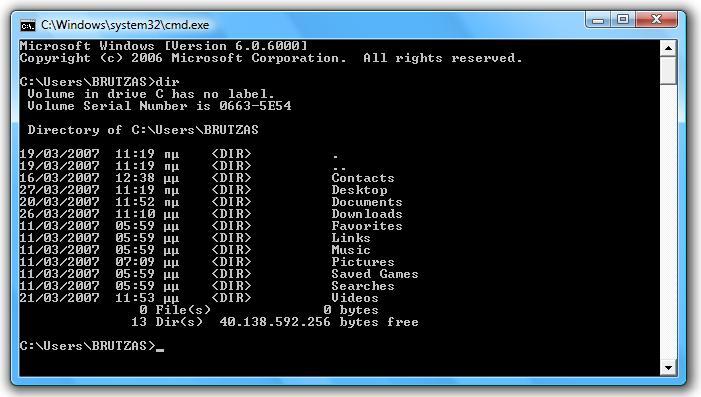This screenshot has height=397, width=701.
Task: Minimize the cmd.exe window
Action: [598, 20]
